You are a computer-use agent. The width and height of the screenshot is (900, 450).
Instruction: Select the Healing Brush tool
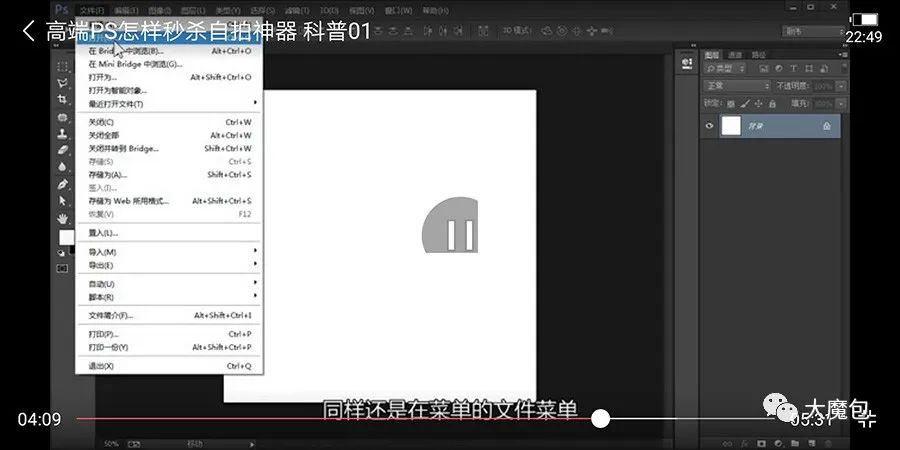[x=63, y=117]
